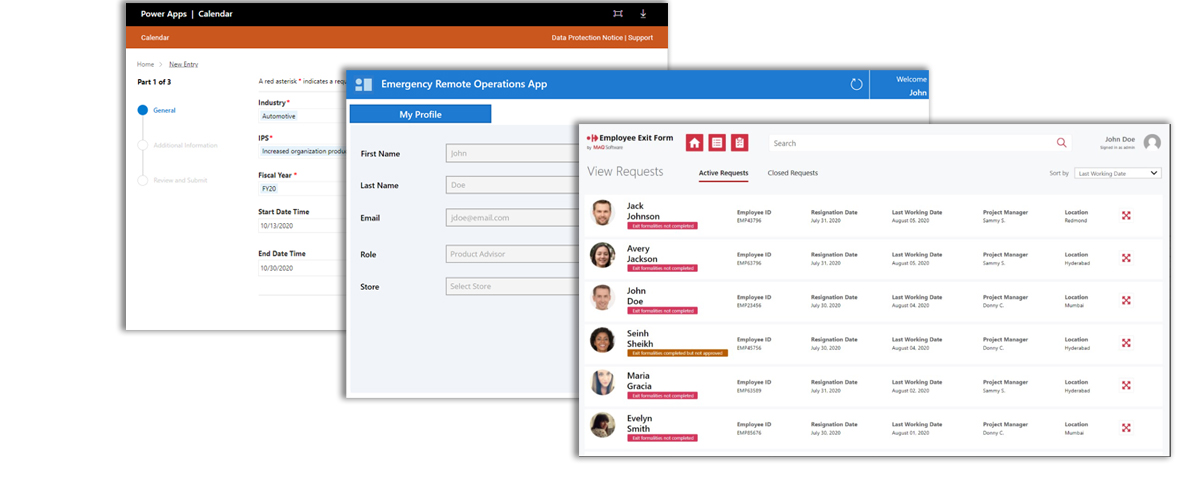Screen dimensions: 1200x500
Task: Open Evelyn Smith's profile photo
Action: coord(601,425)
